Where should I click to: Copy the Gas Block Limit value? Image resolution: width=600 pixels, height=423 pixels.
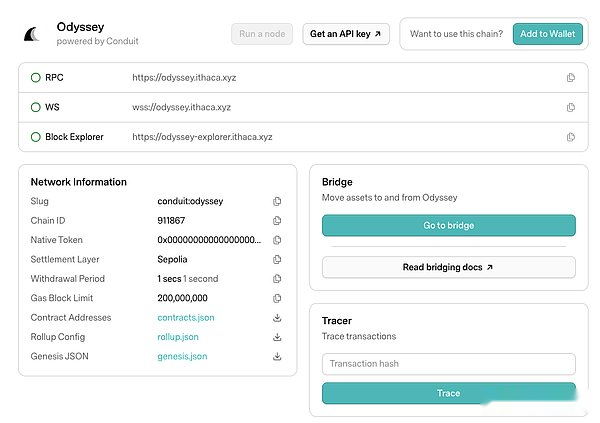click(x=277, y=298)
